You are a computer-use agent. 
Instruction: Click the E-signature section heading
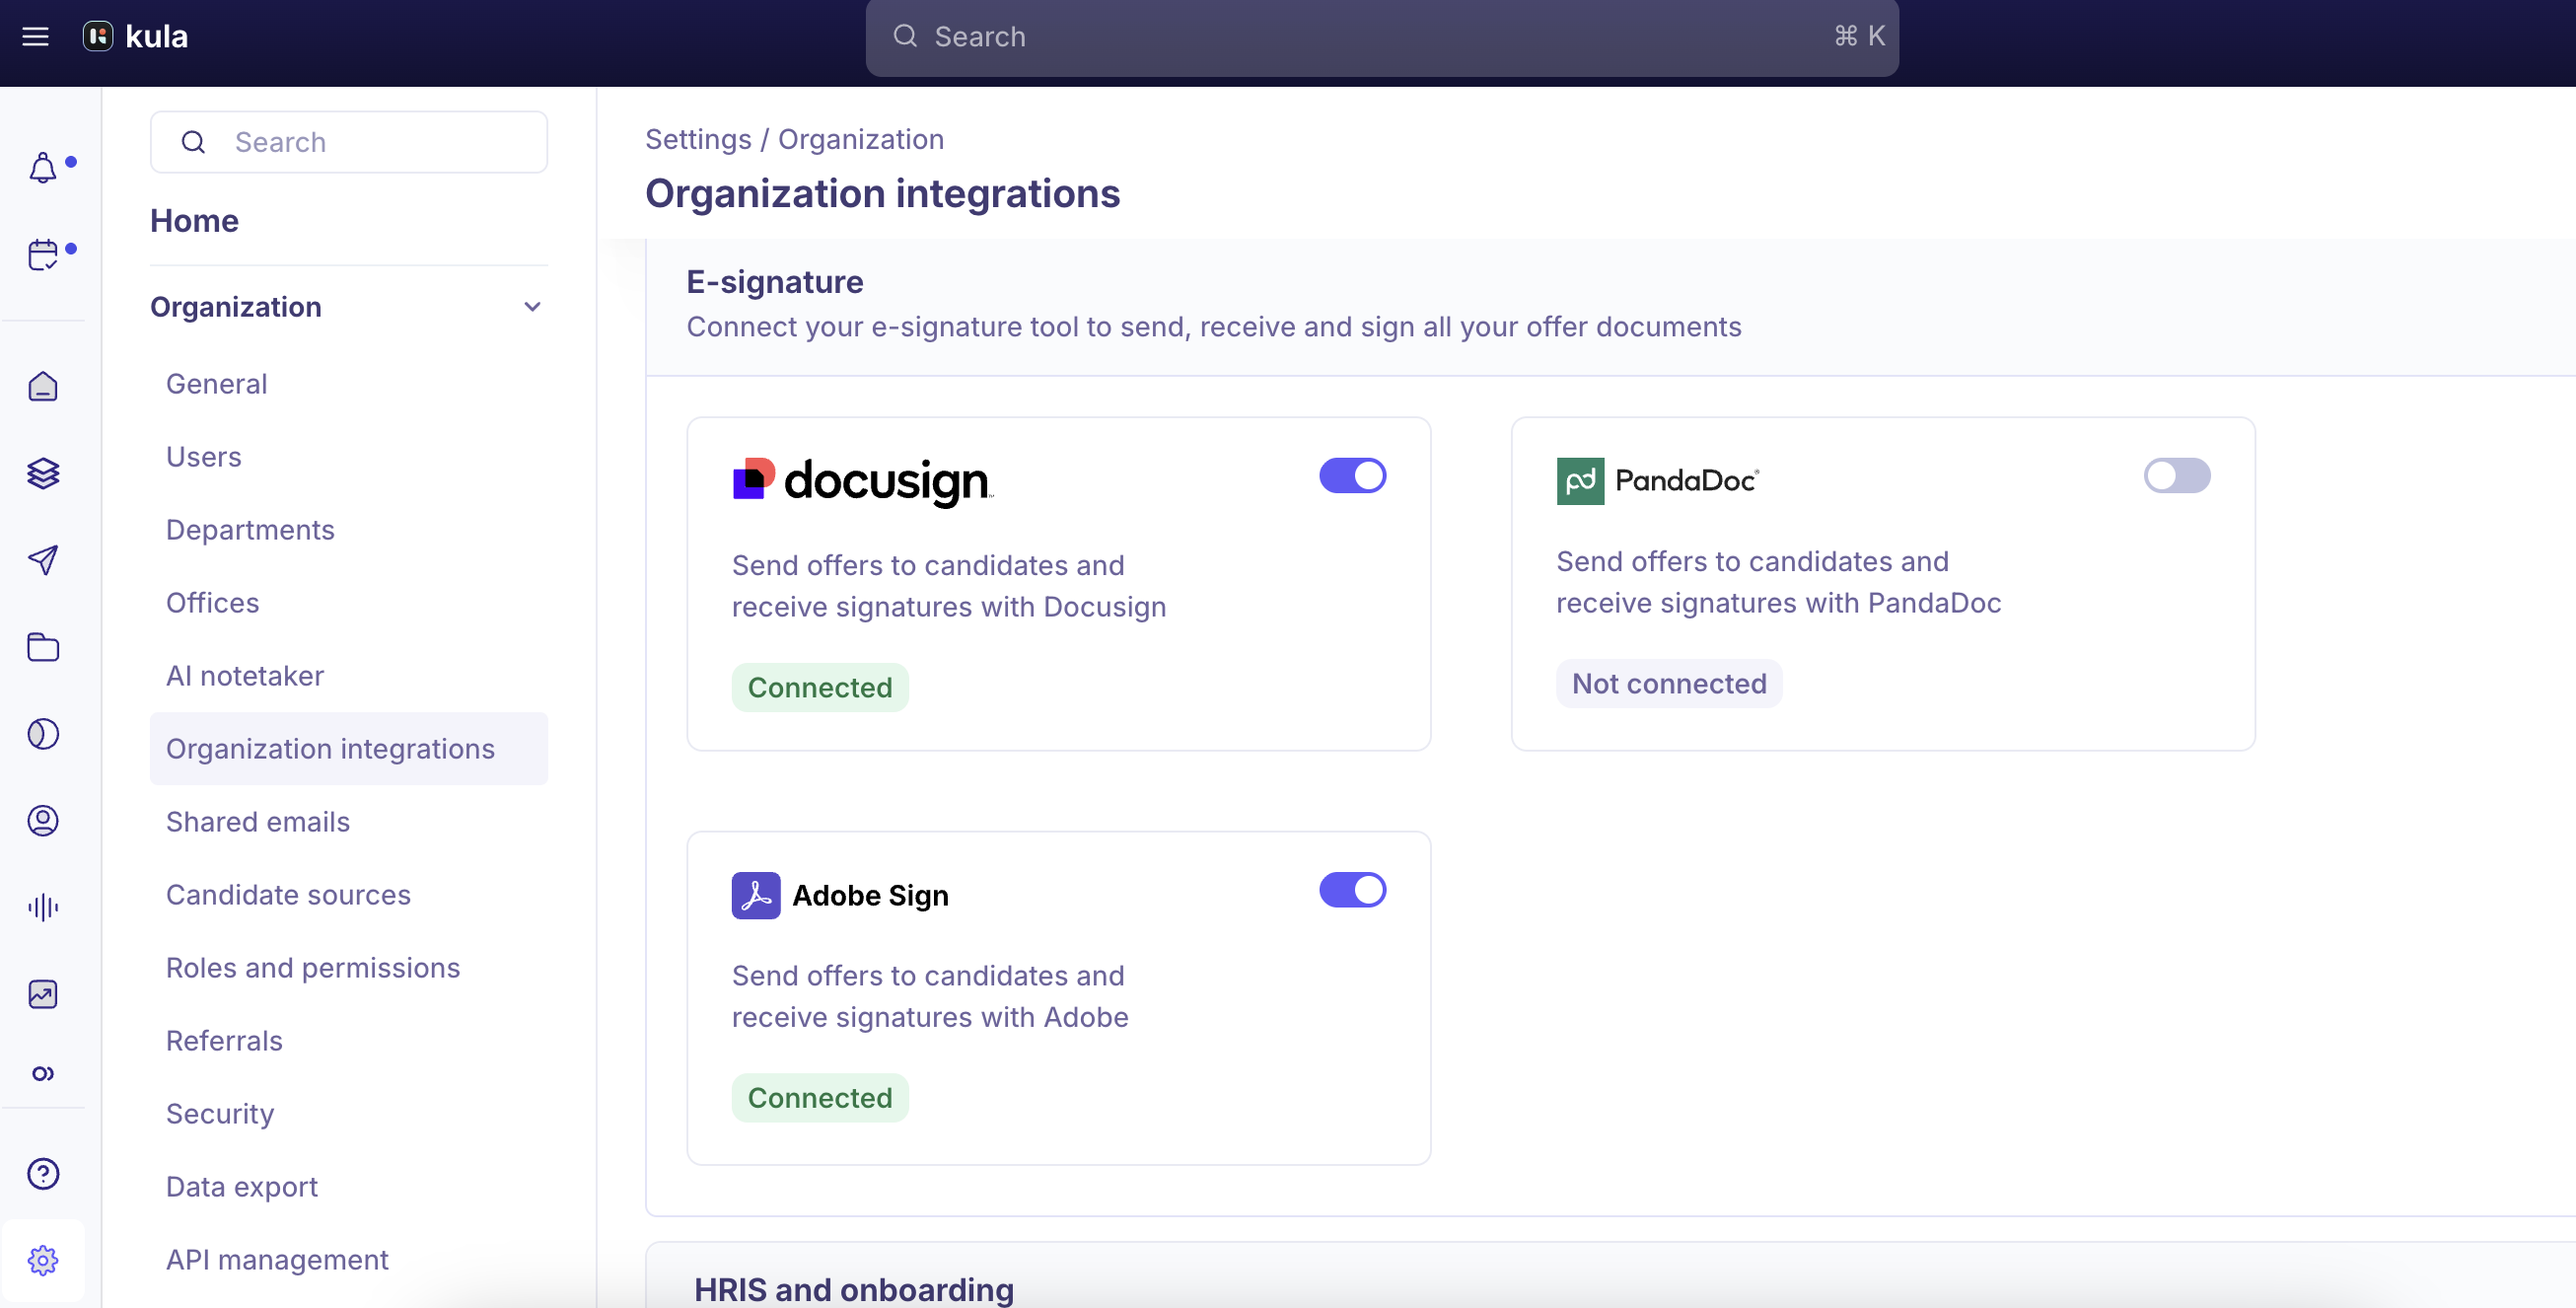click(775, 282)
